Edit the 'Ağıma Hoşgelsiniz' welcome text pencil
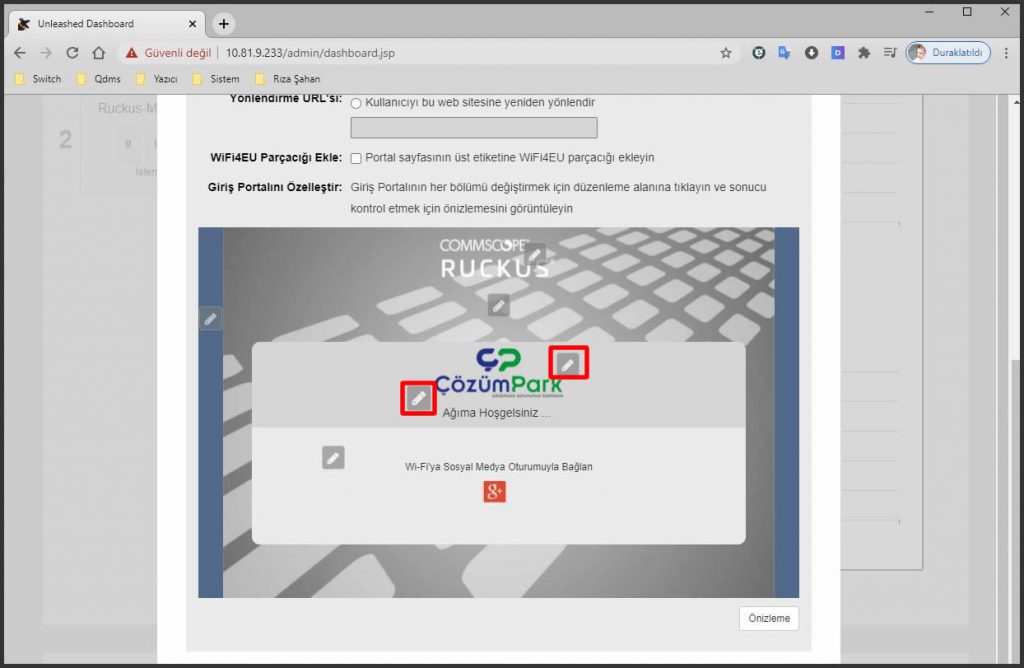1024x668 pixels. click(418, 398)
